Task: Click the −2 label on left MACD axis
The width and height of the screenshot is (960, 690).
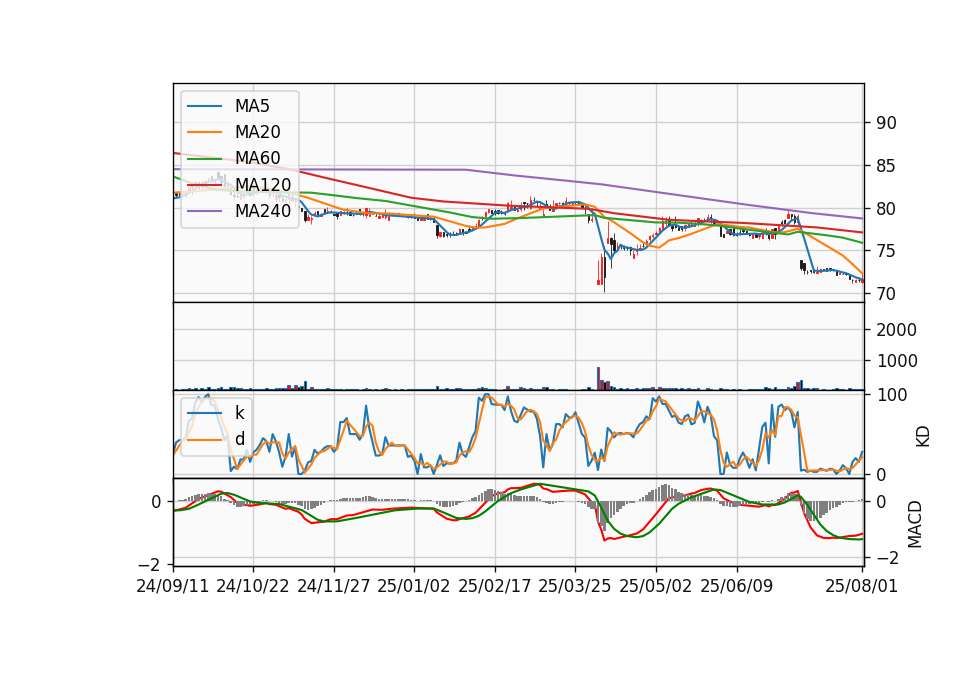Action: (151, 564)
